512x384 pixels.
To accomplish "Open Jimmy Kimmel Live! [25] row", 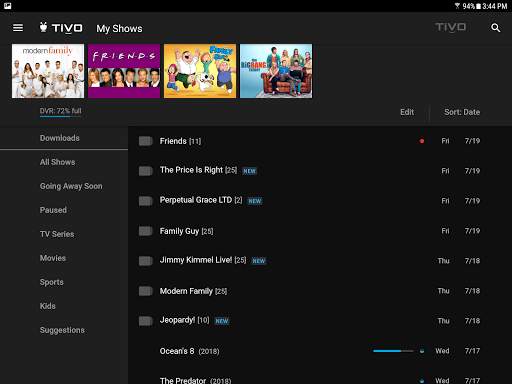I will tap(320, 261).
